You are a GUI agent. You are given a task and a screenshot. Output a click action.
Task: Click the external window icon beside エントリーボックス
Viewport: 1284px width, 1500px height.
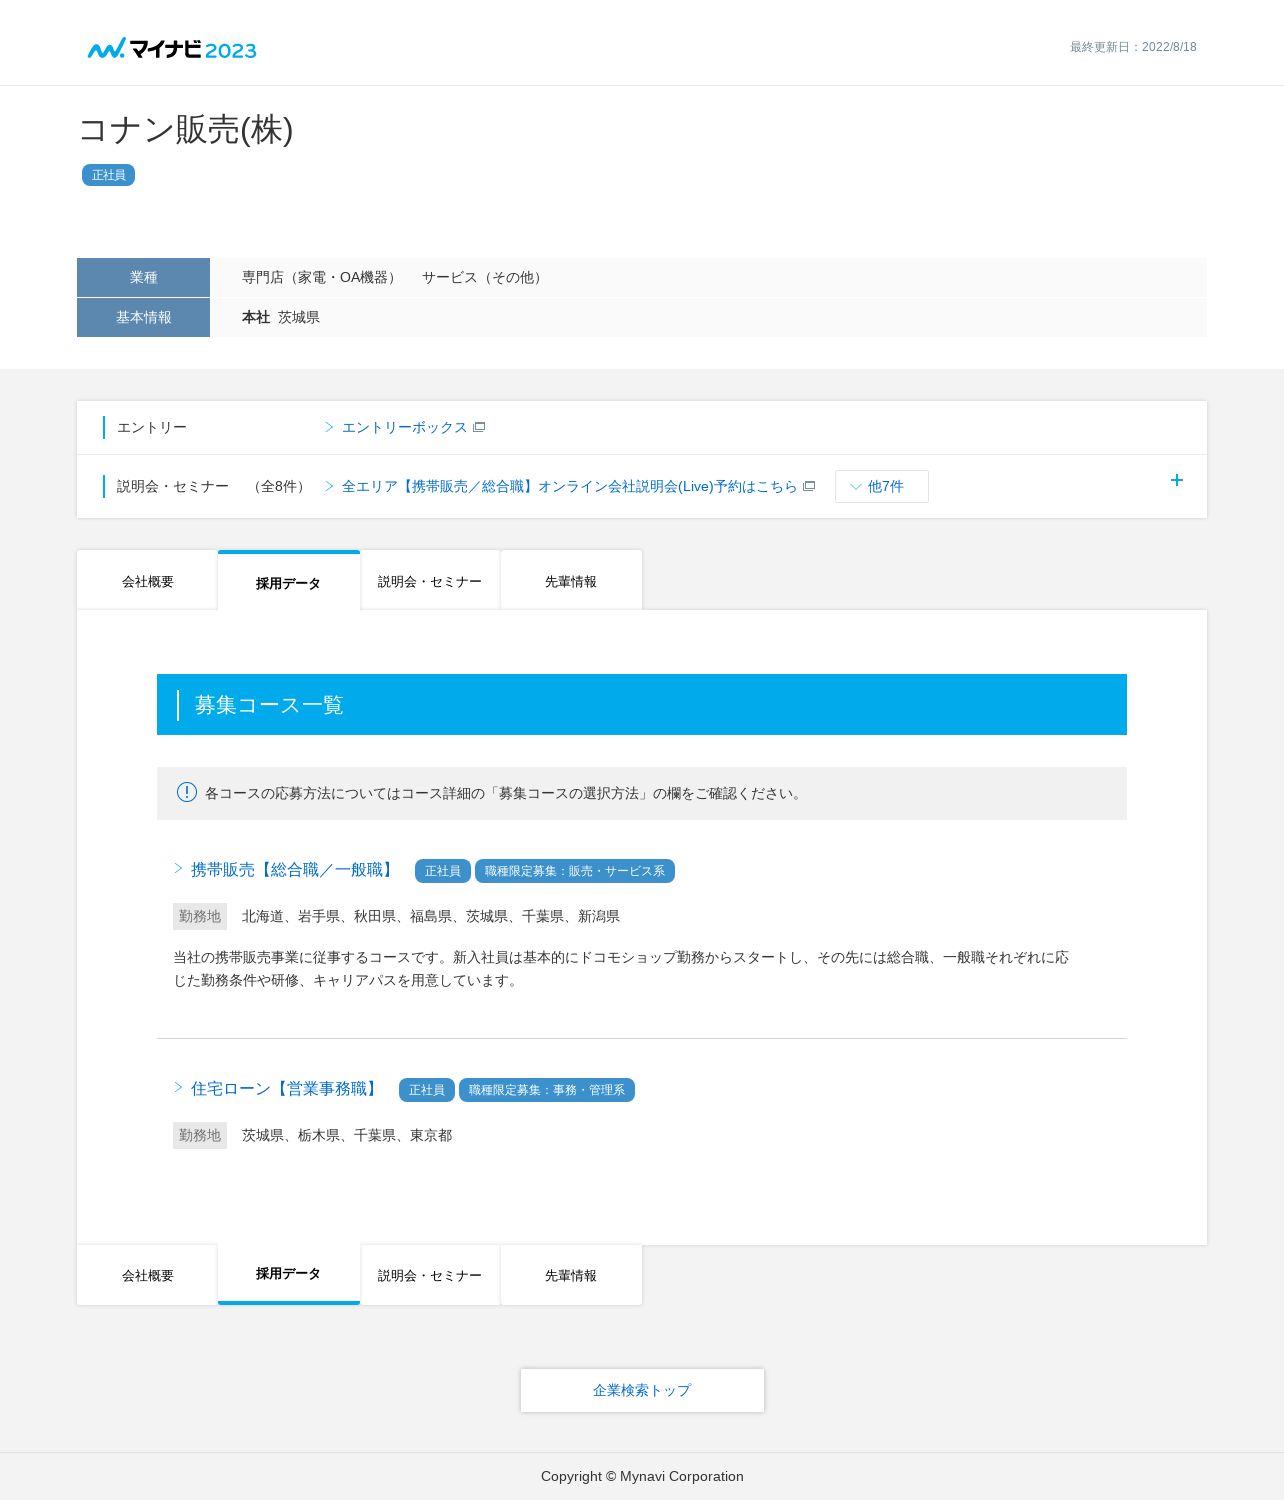(479, 427)
